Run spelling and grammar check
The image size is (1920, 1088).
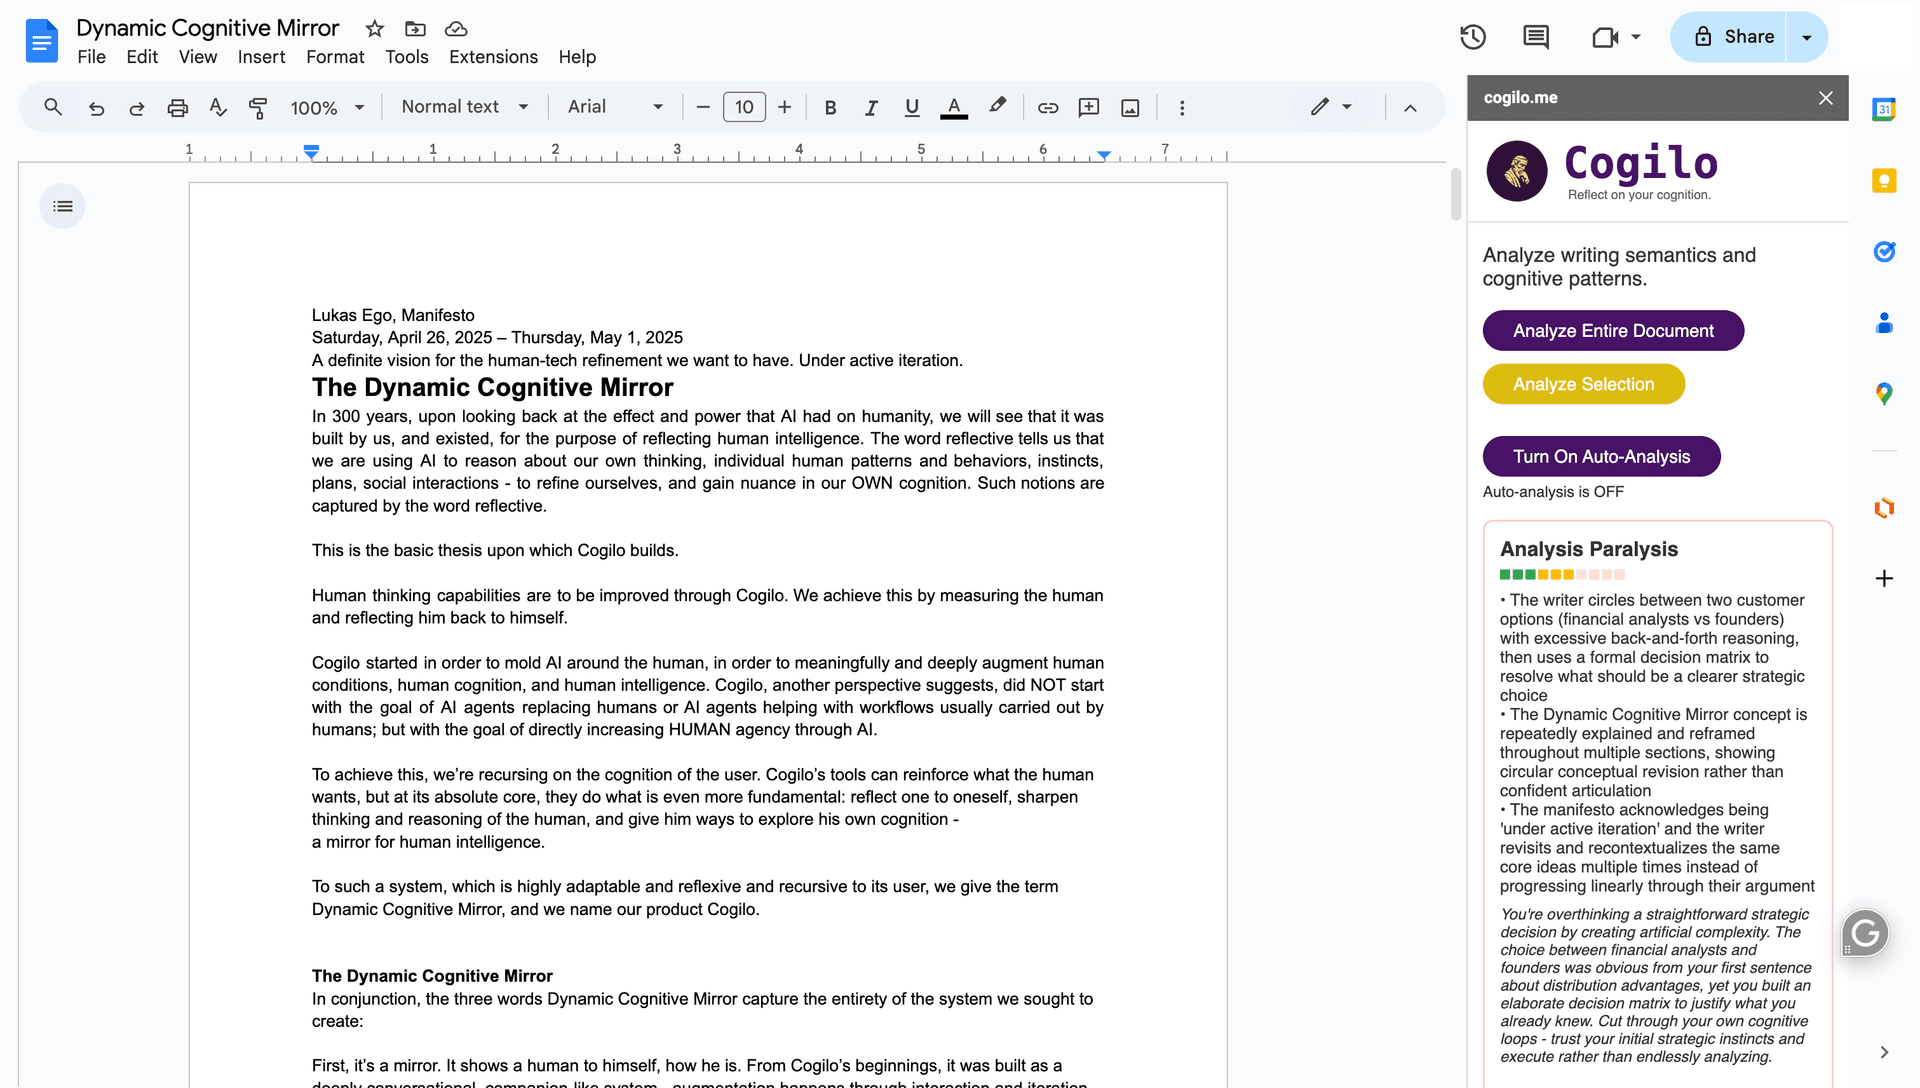point(218,107)
